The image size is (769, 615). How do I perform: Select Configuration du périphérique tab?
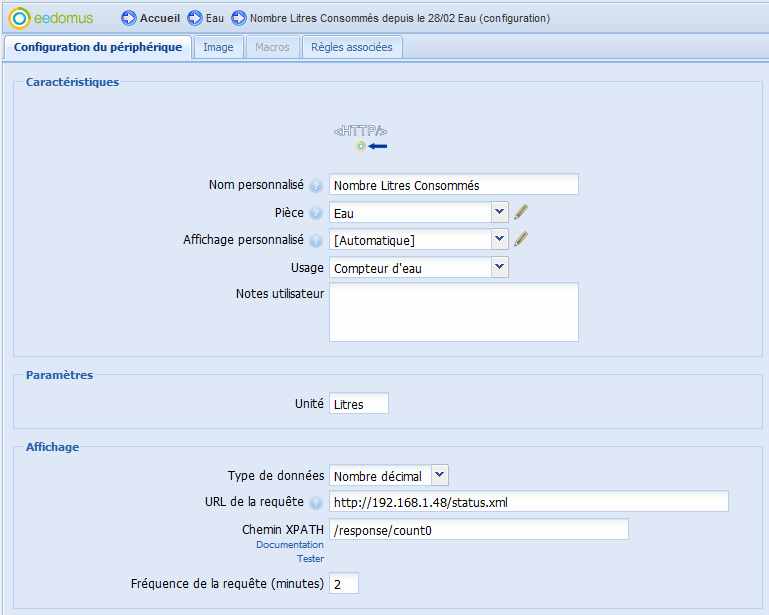pyautogui.click(x=98, y=47)
